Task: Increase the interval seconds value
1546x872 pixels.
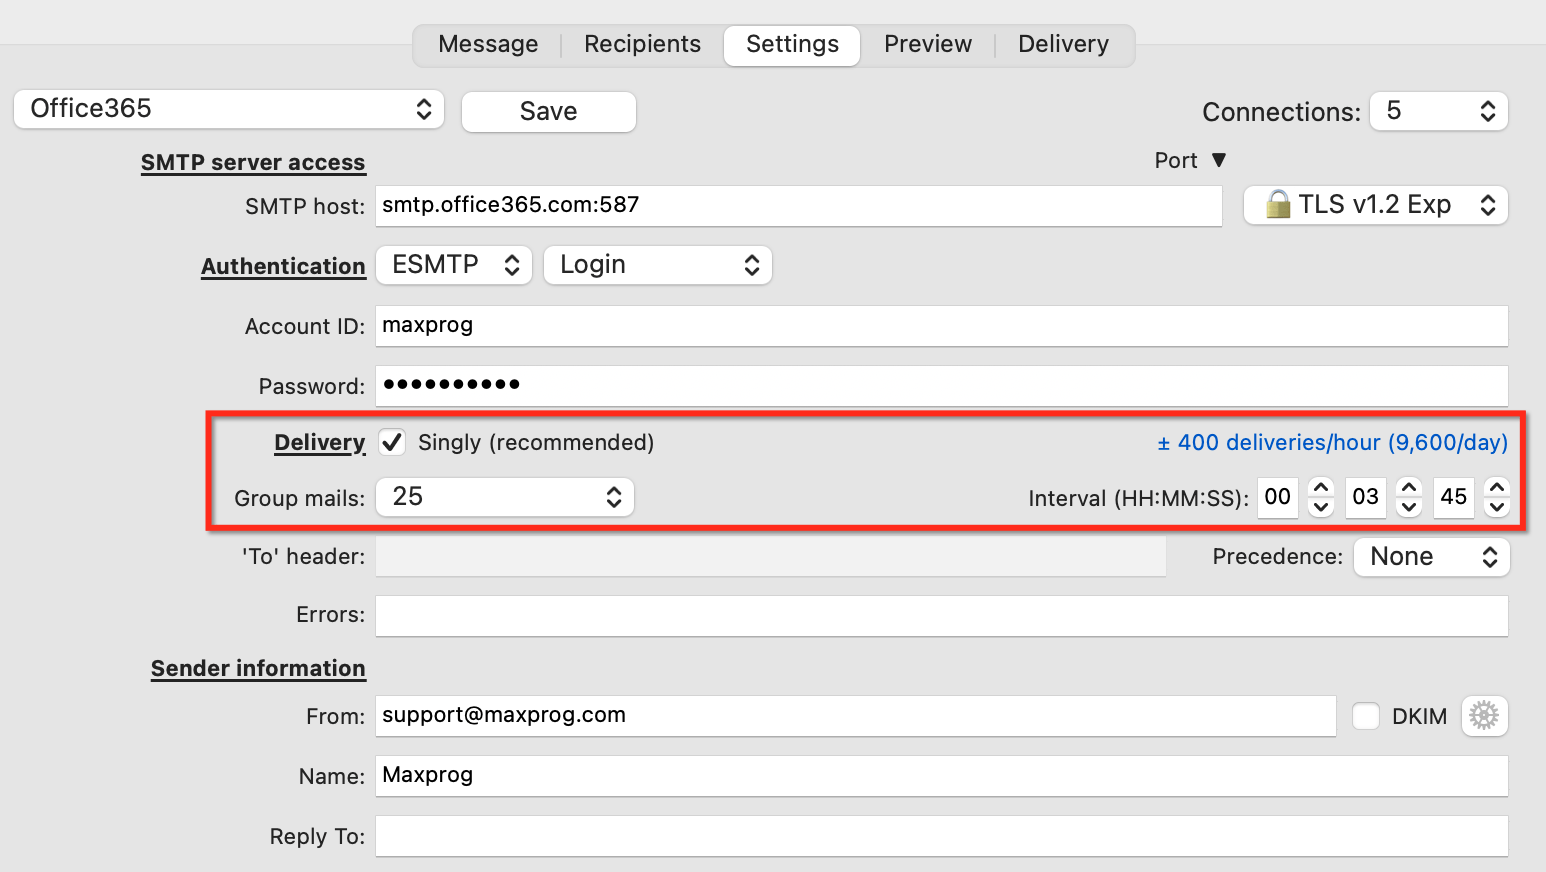Action: click(1497, 487)
